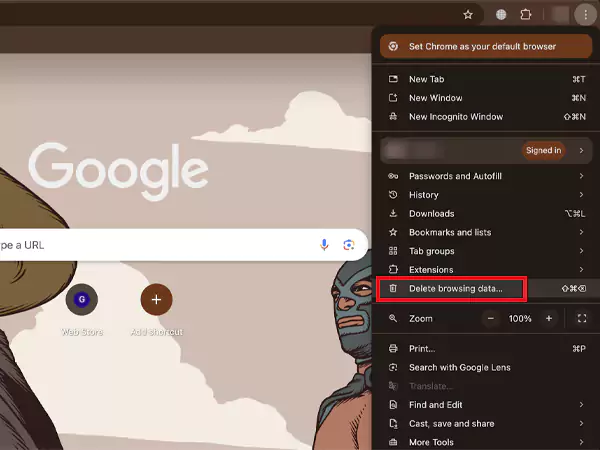Select Search with Google Lens

pyautogui.click(x=486, y=367)
